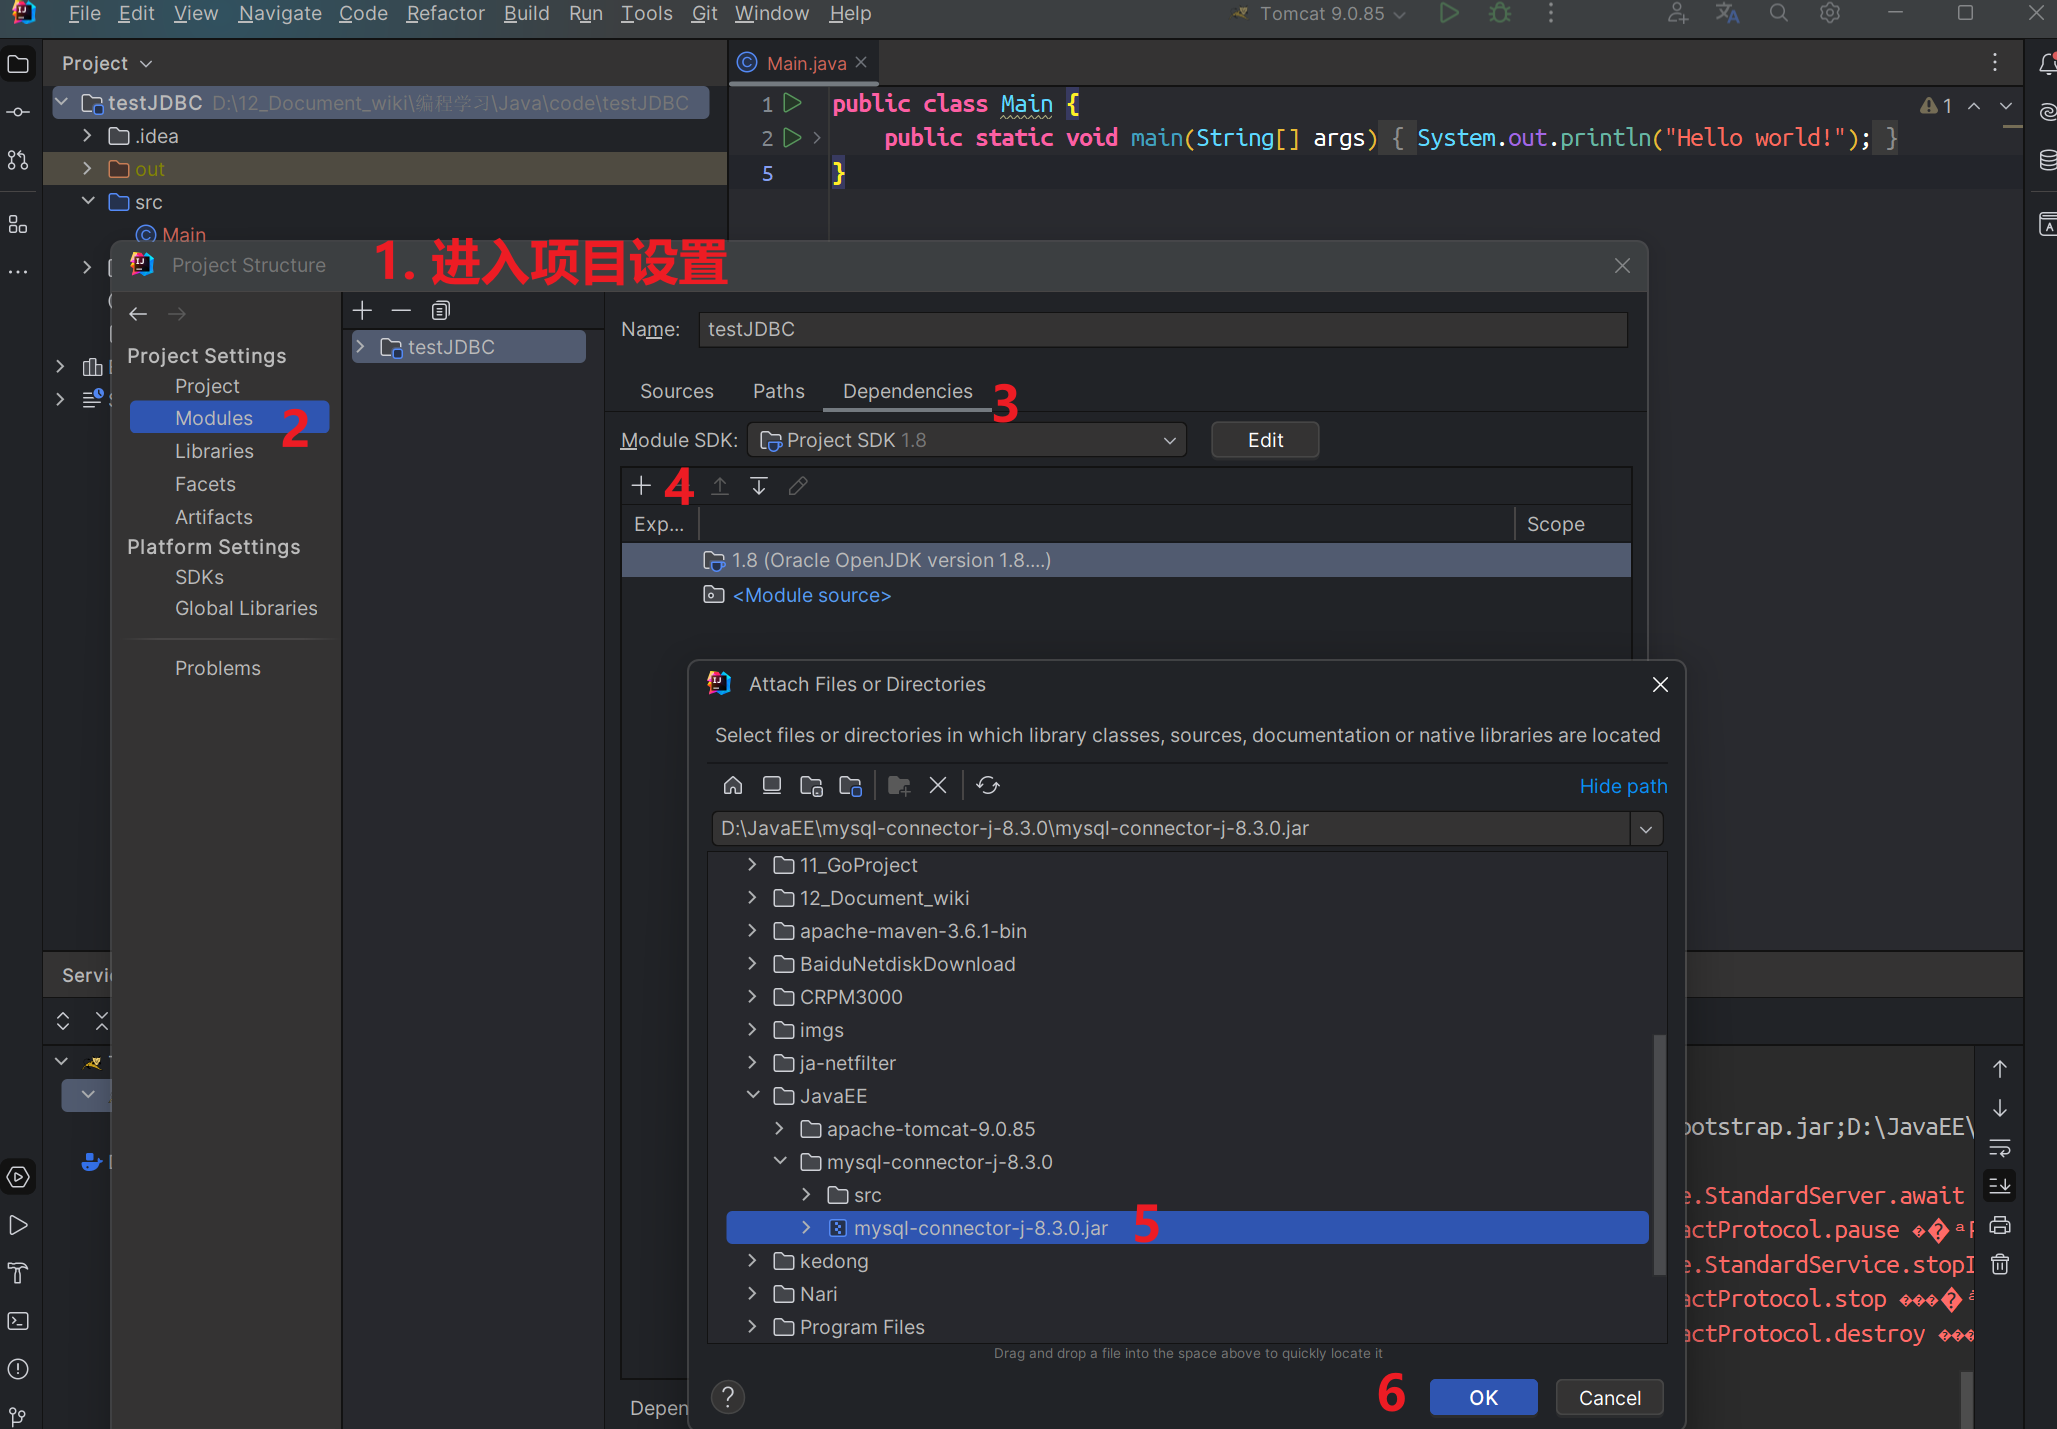The width and height of the screenshot is (2057, 1429).
Task: Click the run gutter icon on line 1
Action: tap(793, 103)
